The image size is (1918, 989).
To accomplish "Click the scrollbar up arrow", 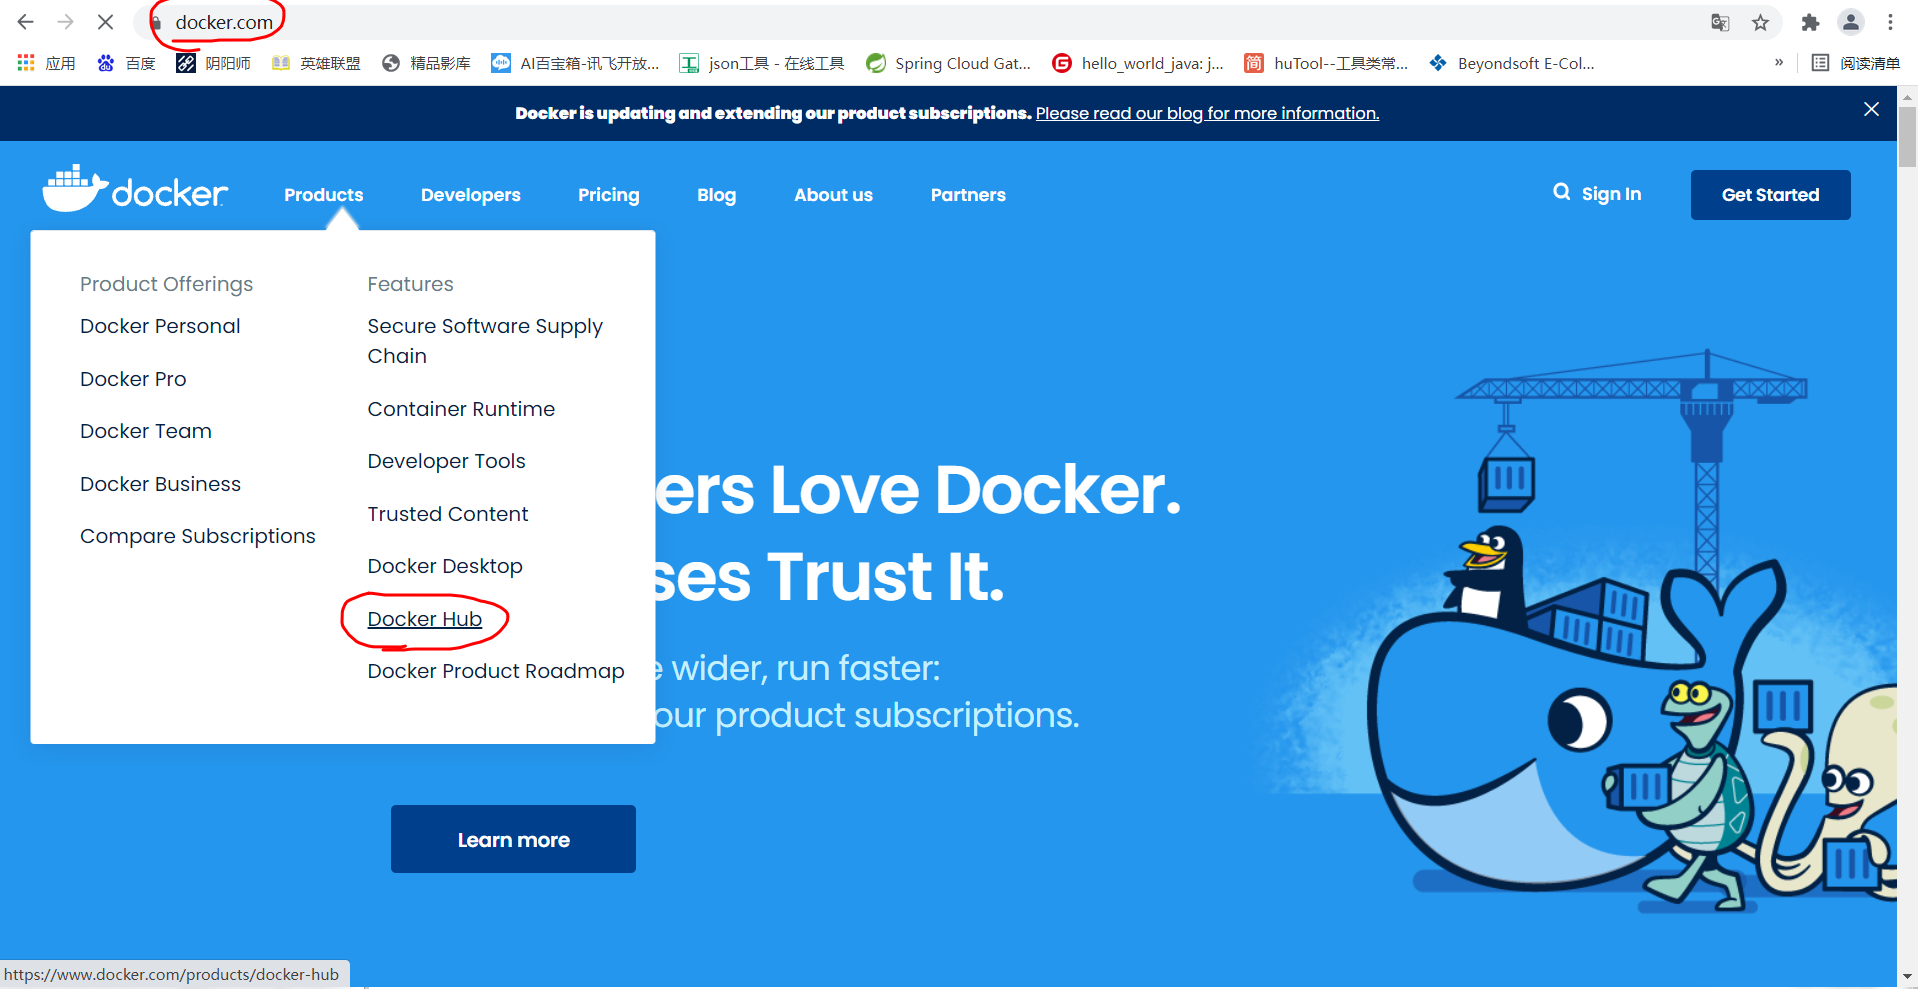I will pyautogui.click(x=1907, y=97).
